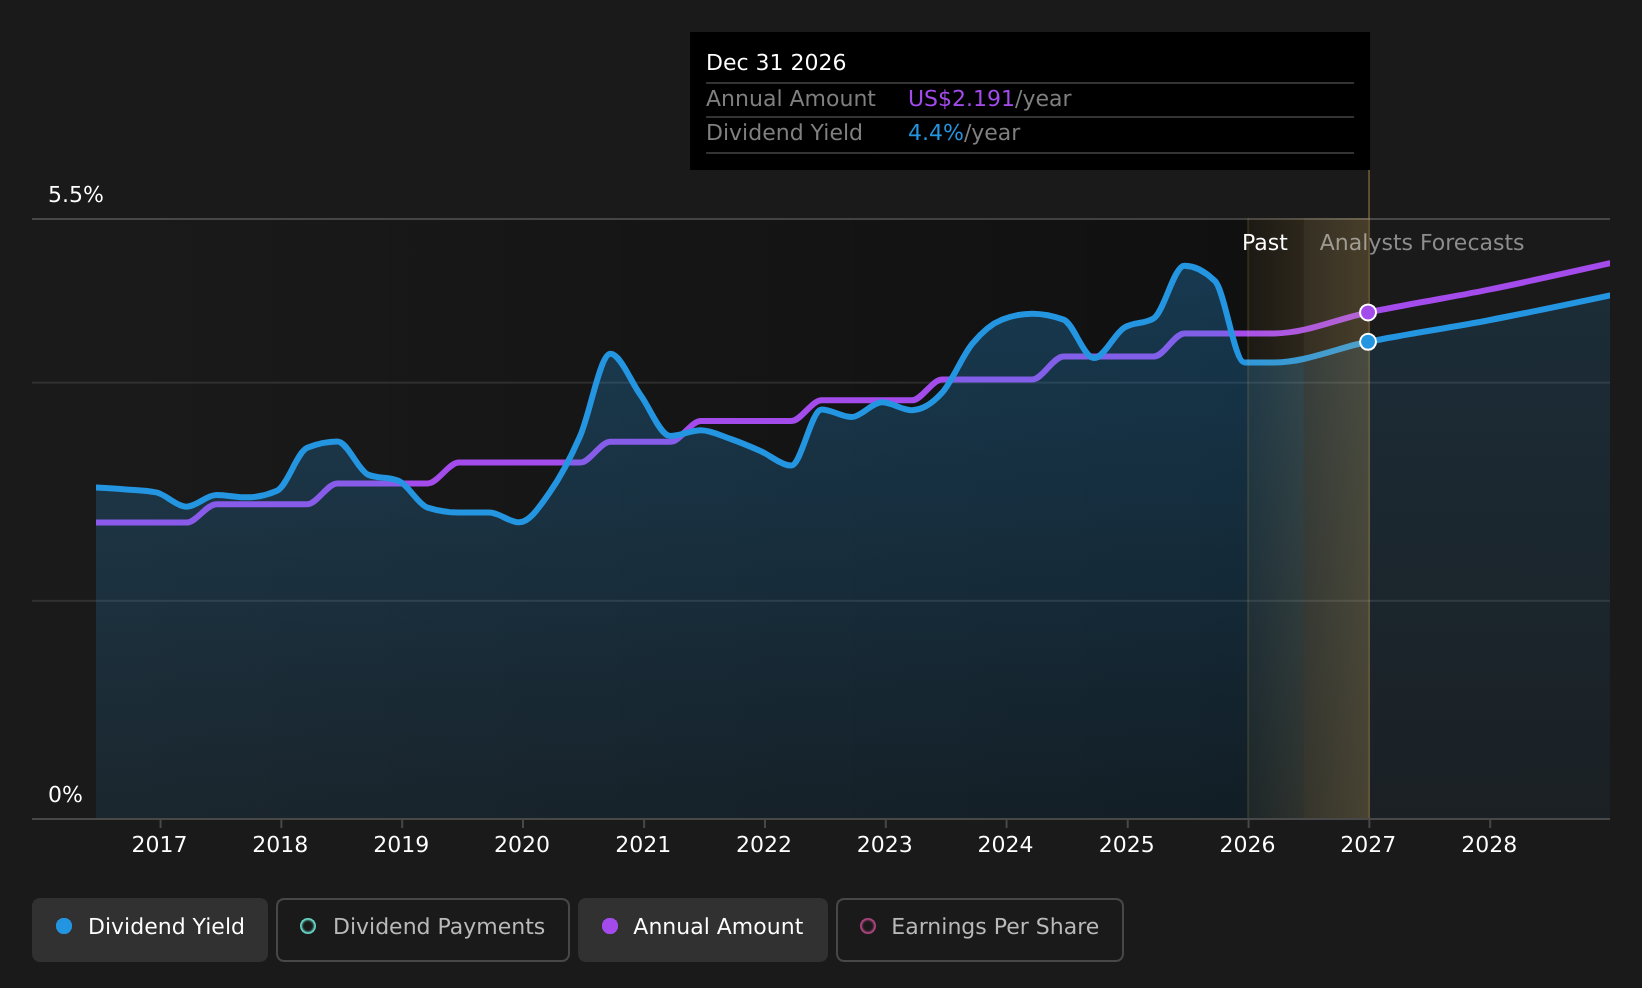Click the 2028 x-axis label
This screenshot has height=988, width=1642.
coord(1489,845)
